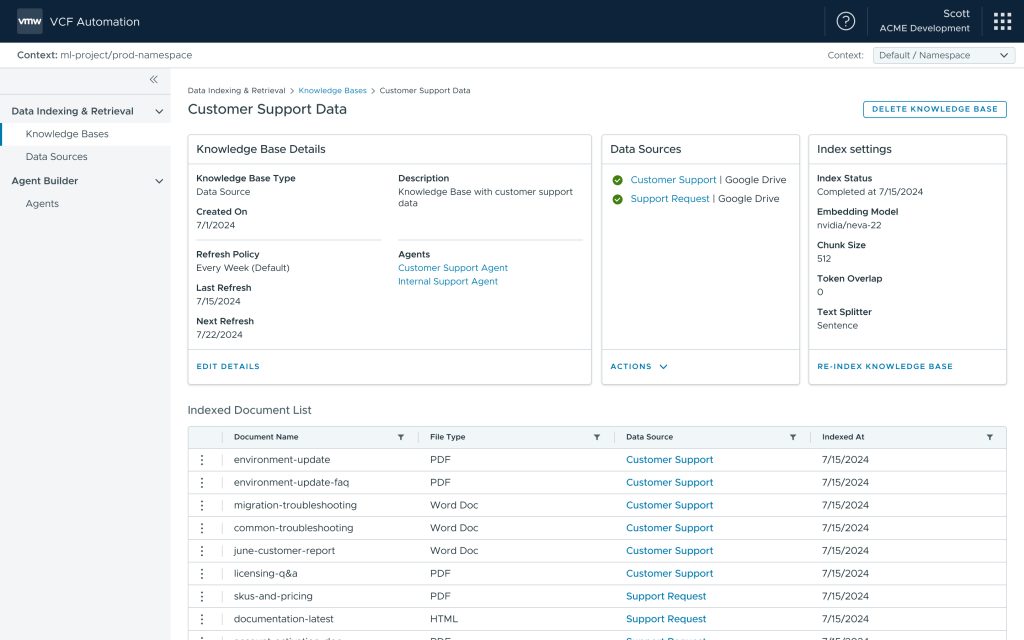1024x640 pixels.
Task: Open the app launcher grid icon
Action: coord(1002,21)
